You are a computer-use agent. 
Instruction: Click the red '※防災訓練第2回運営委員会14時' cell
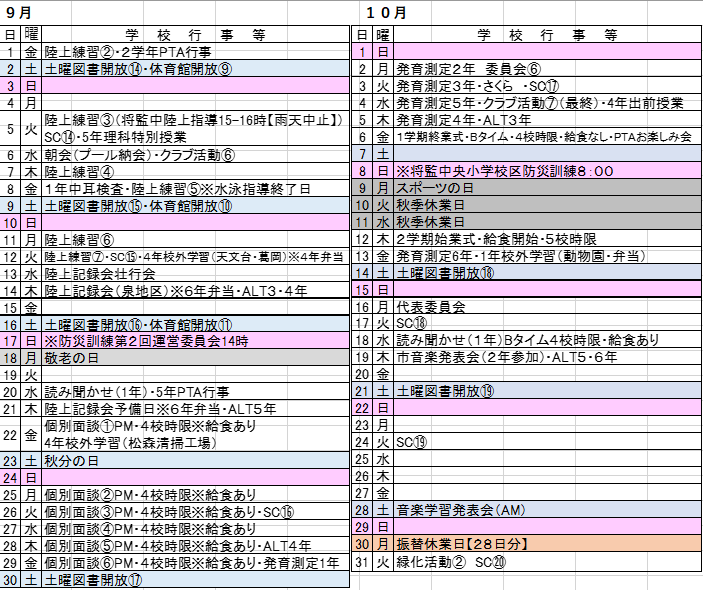[x=195, y=341]
